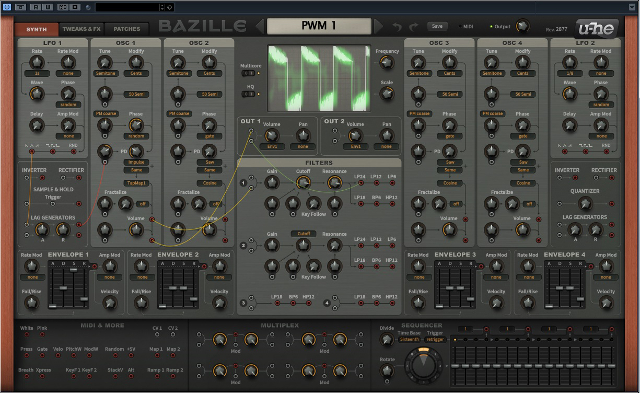Click the Filter 1 LP24 output jack
The image size is (640, 393).
point(360,183)
